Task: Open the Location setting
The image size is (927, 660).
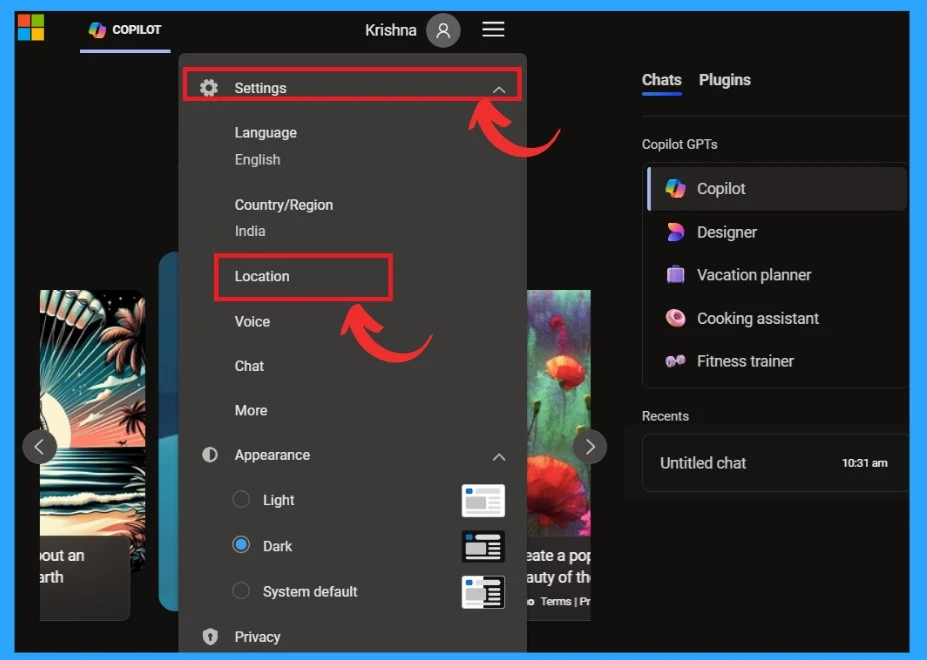Action: (262, 276)
